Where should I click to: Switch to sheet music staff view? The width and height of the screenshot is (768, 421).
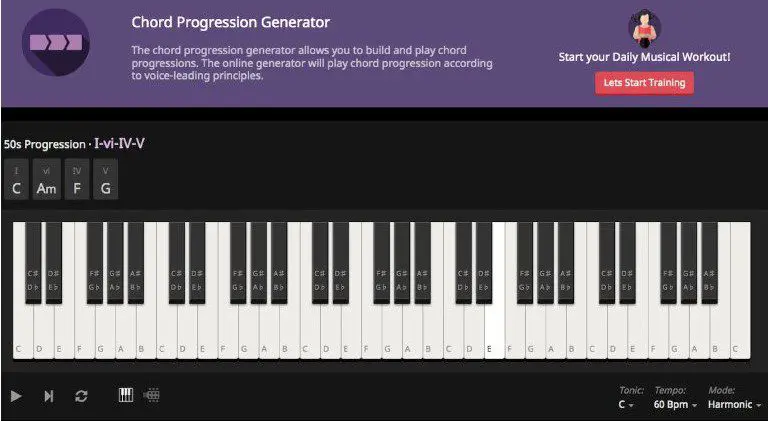tap(152, 395)
